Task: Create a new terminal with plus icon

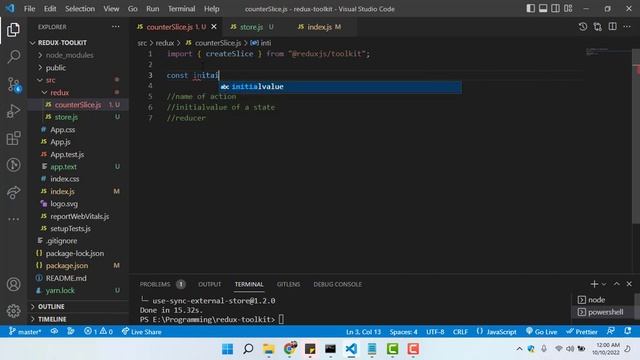Action: tap(594, 284)
